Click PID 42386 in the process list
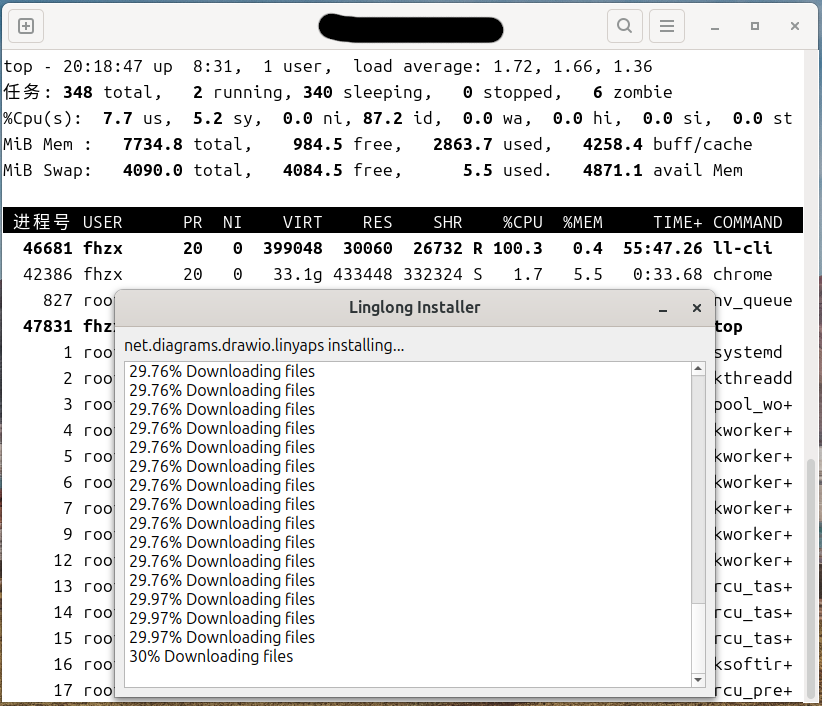 click(x=48, y=274)
